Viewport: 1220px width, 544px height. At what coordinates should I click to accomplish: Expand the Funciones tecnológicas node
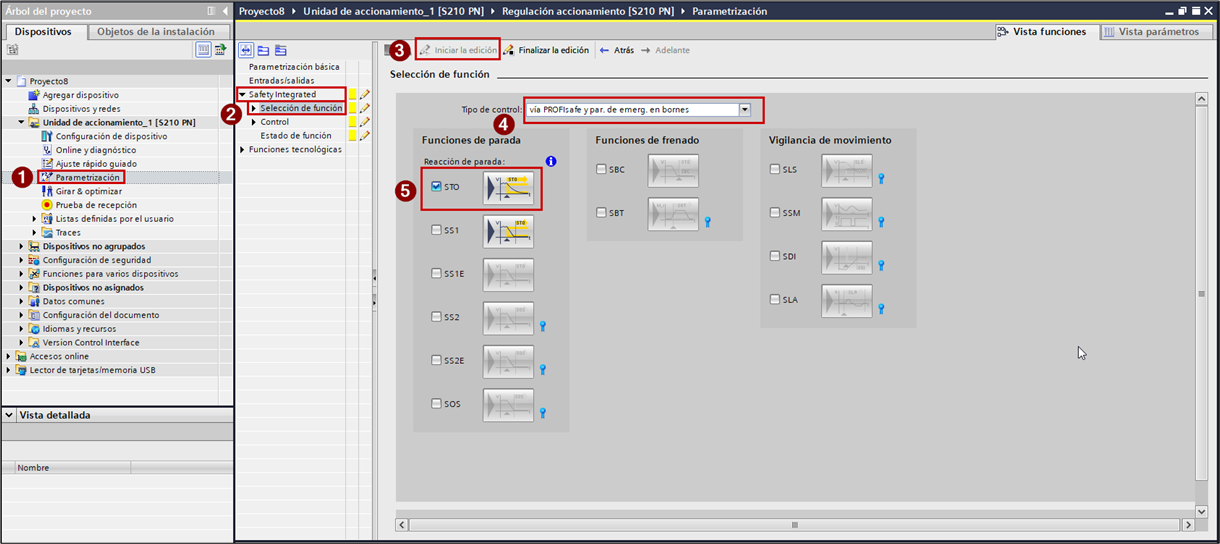pos(242,150)
